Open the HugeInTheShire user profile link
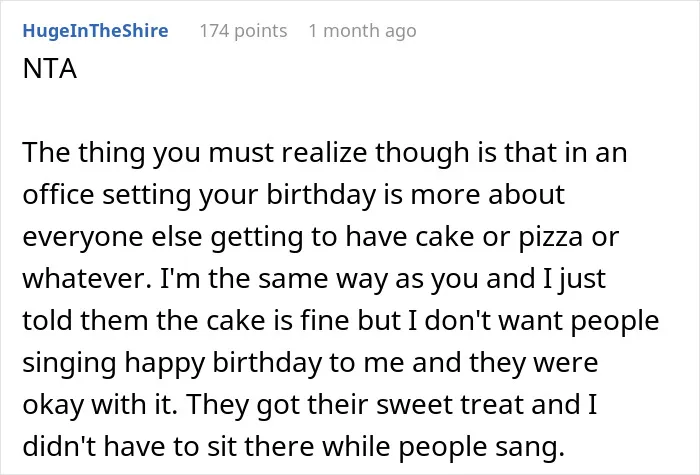Image resolution: width=700 pixels, height=475 pixels. [95, 31]
